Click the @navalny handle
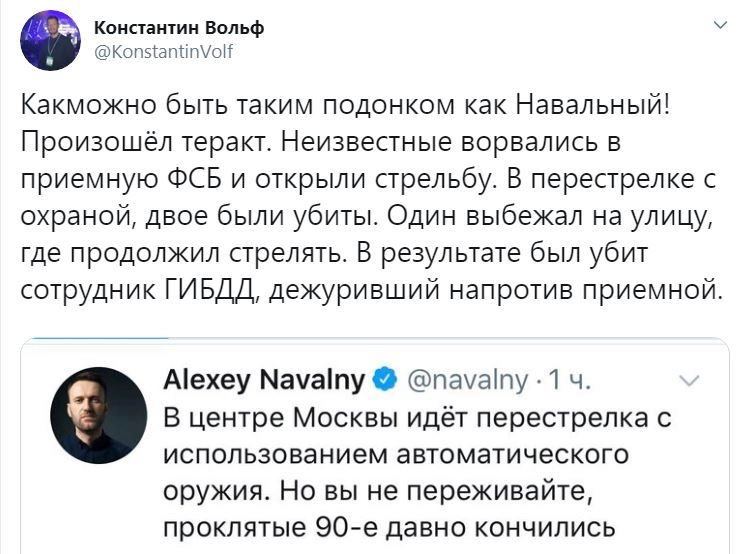This screenshot has height=554, width=747. (467, 380)
